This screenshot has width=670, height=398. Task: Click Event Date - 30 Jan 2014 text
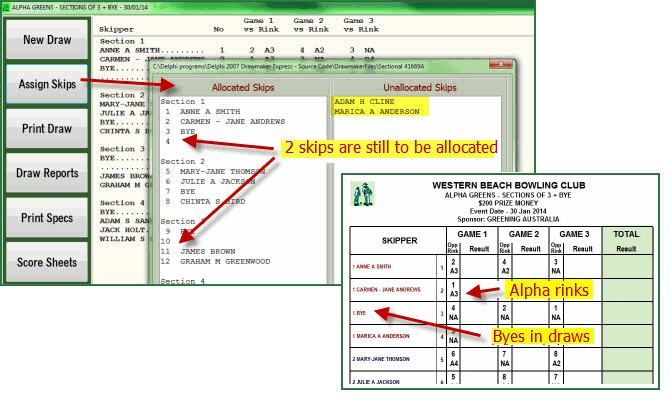[508, 211]
